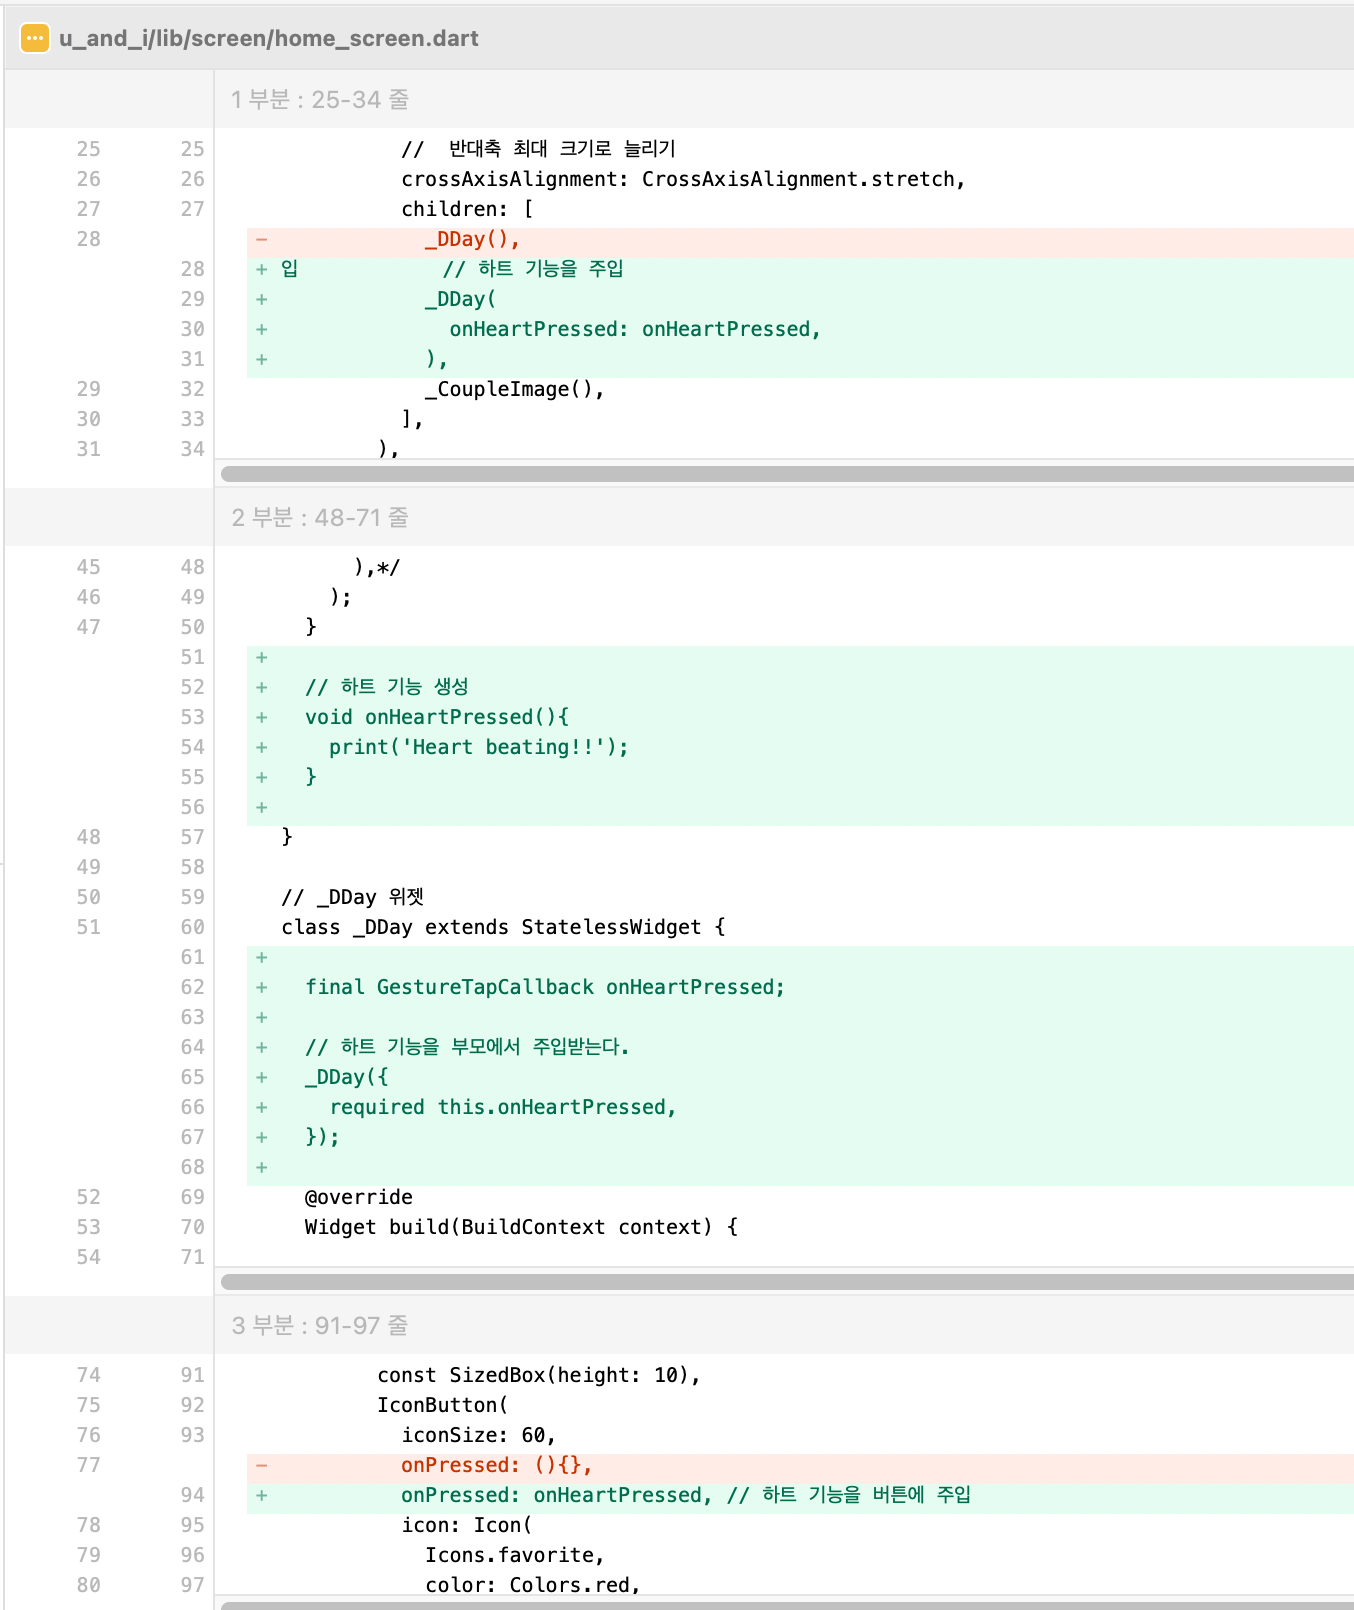The width and height of the screenshot is (1354, 1610).
Task: Click line 'children: ['
Action: coord(467,209)
